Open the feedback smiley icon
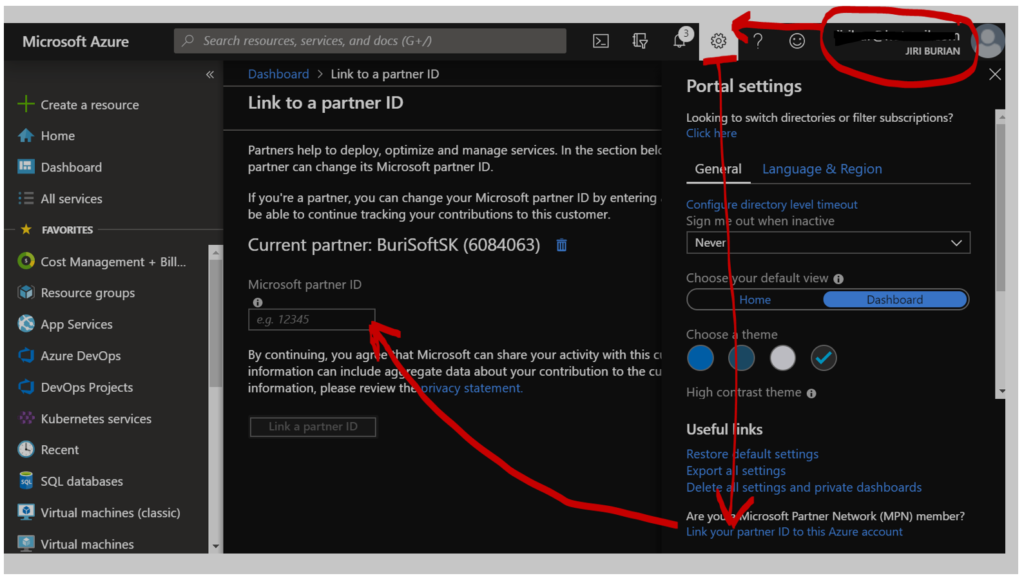Screen dimensions: 1024x578 pos(797,41)
